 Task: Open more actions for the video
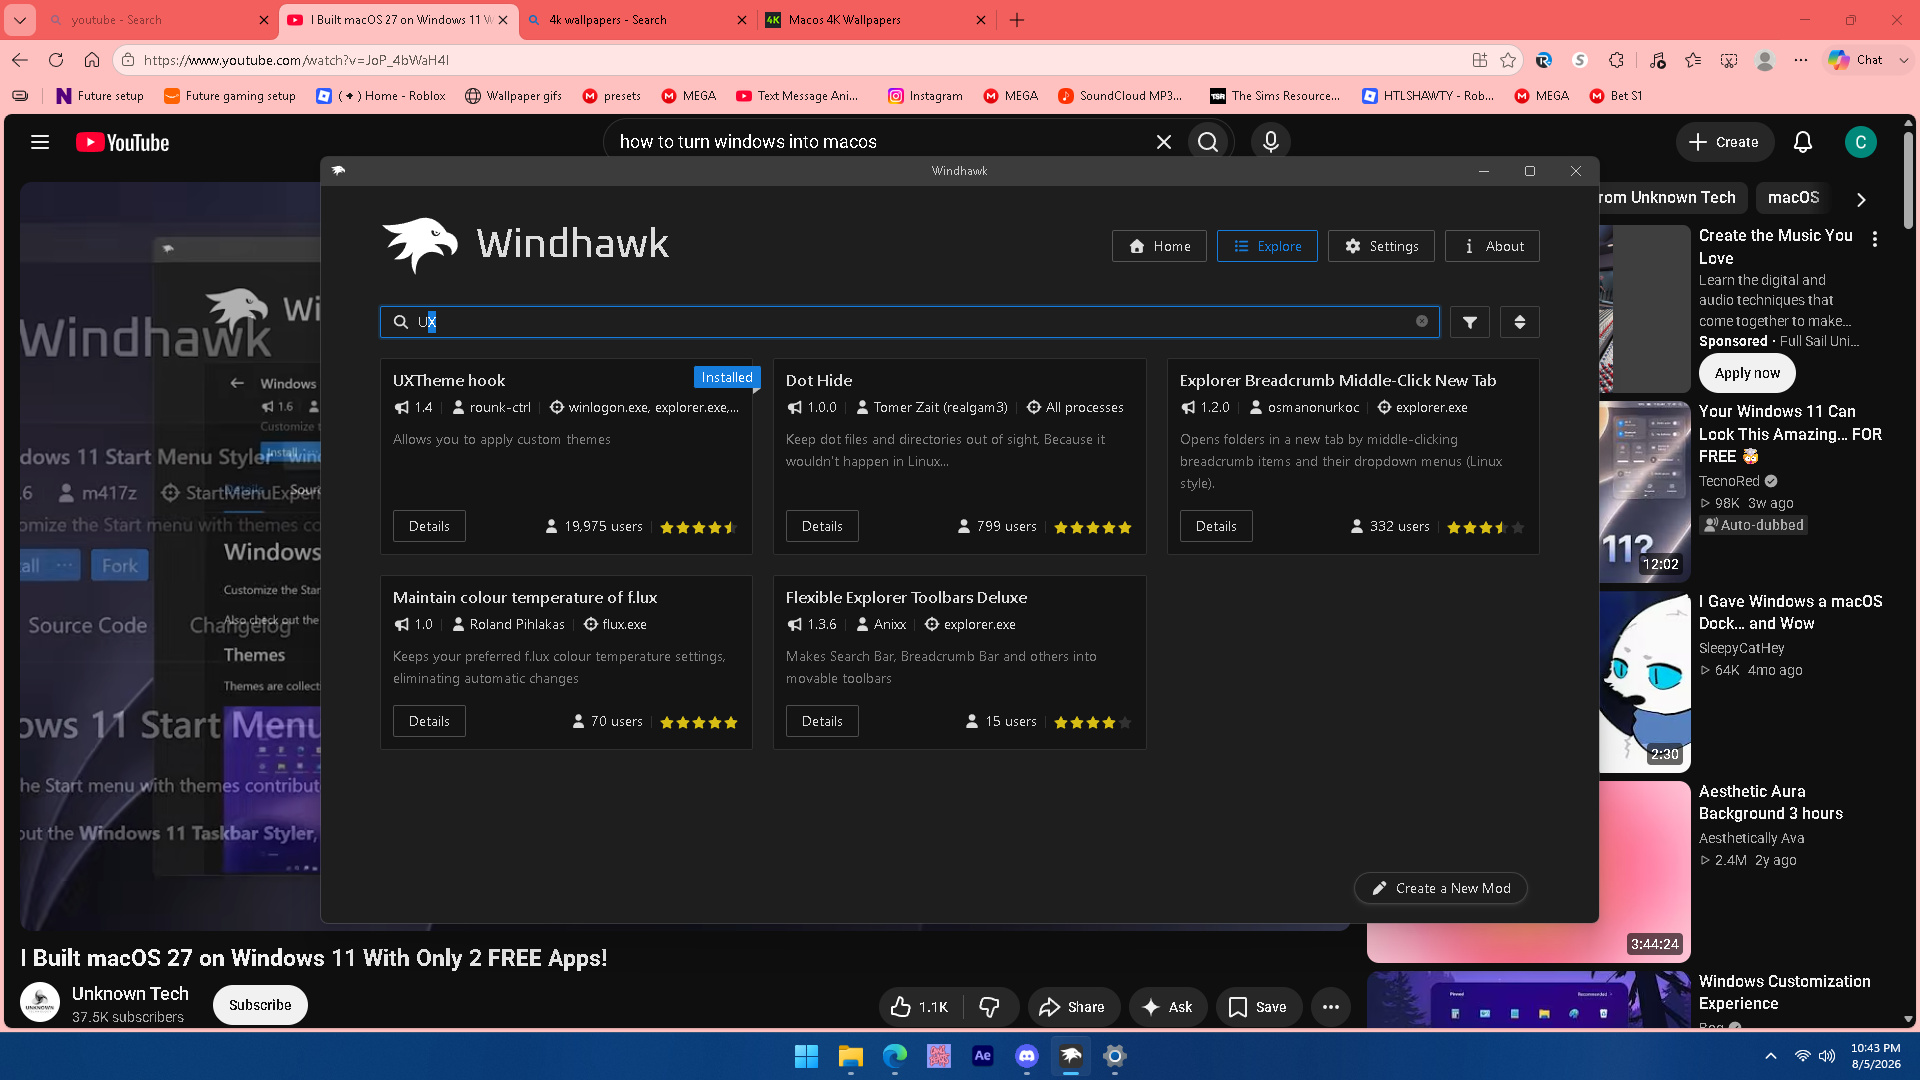click(x=1330, y=1006)
